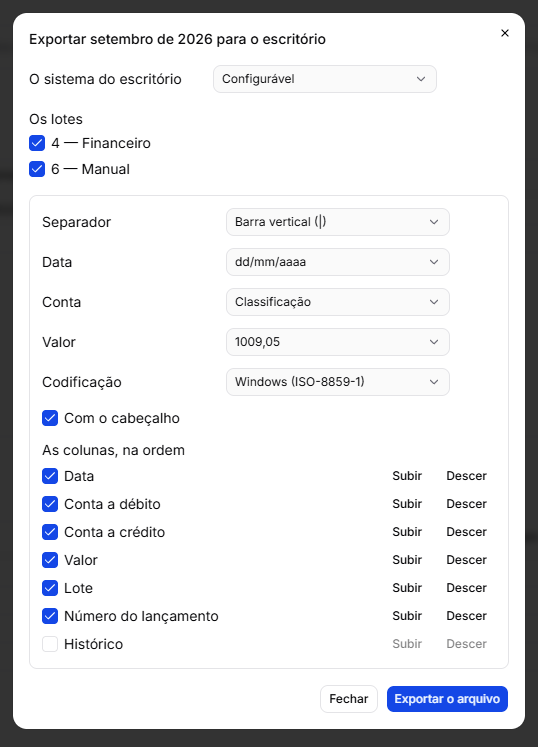Toggle 'Com o cabeçalho' checkbox
538x747 pixels.
pos(50,418)
